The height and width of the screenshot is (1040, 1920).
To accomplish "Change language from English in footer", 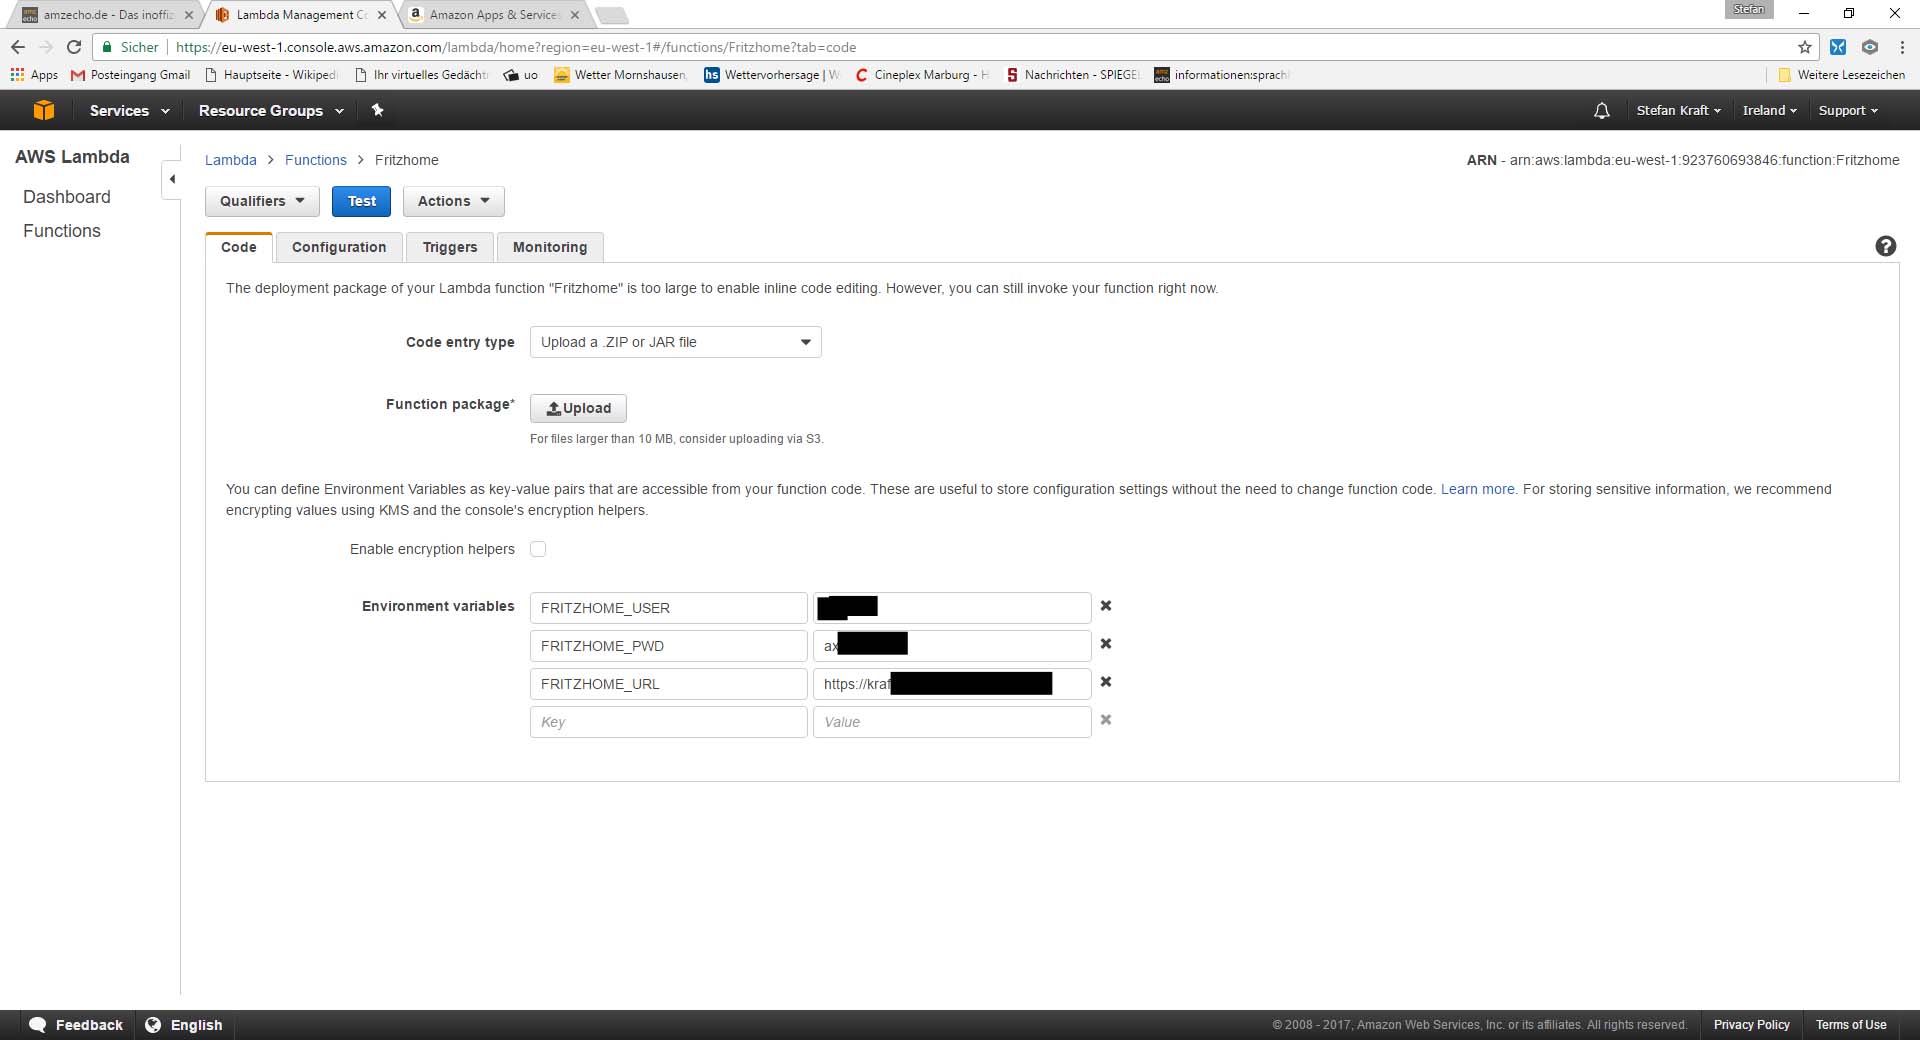I will click(184, 1025).
